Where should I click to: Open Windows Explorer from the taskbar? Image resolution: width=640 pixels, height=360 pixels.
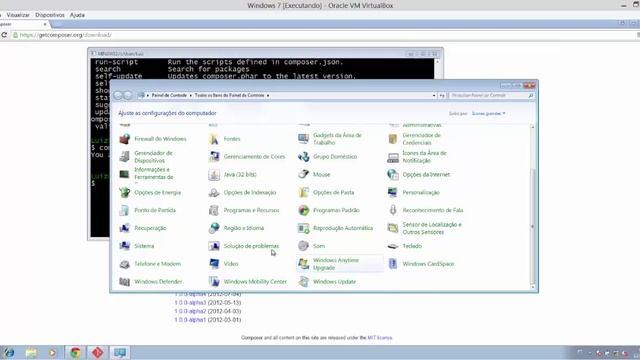pyautogui.click(x=31, y=353)
